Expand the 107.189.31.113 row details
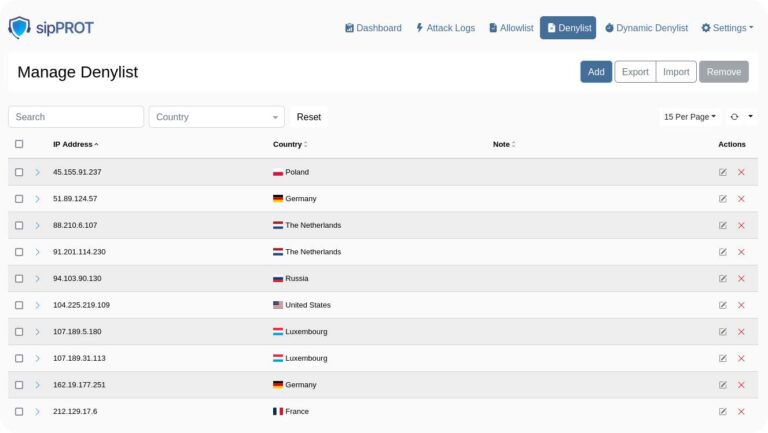This screenshot has height=433, width=768. click(37, 358)
